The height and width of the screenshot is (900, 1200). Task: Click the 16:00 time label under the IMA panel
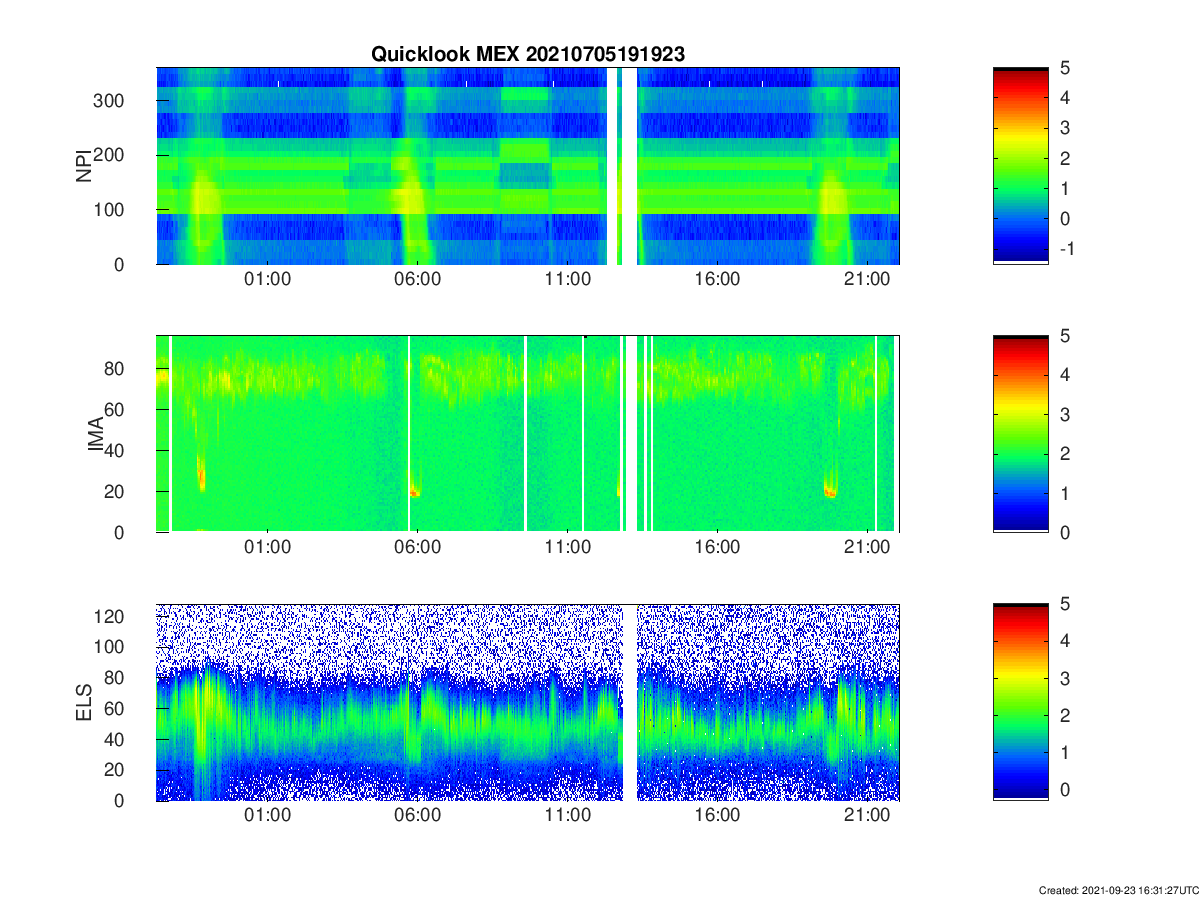717,547
